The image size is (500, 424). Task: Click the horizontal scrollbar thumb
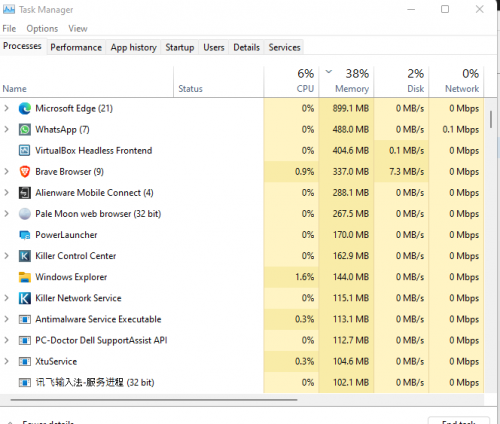click(154, 399)
